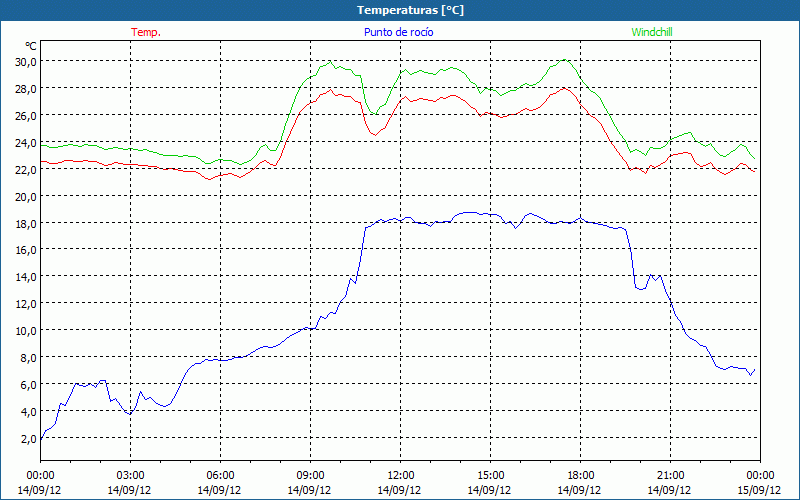Click the 4,0 y-axis value
This screenshot has width=800, height=500.
click(29, 411)
